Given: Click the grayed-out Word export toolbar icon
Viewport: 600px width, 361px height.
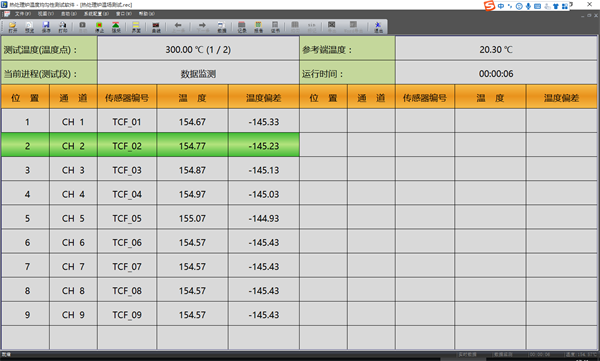Looking at the screenshot, I should [353, 27].
